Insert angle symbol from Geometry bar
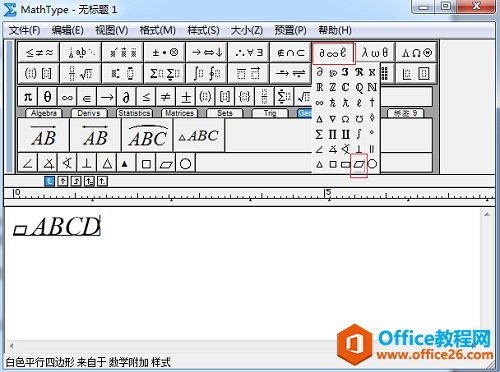This screenshot has width=500, height=372. [x=28, y=163]
